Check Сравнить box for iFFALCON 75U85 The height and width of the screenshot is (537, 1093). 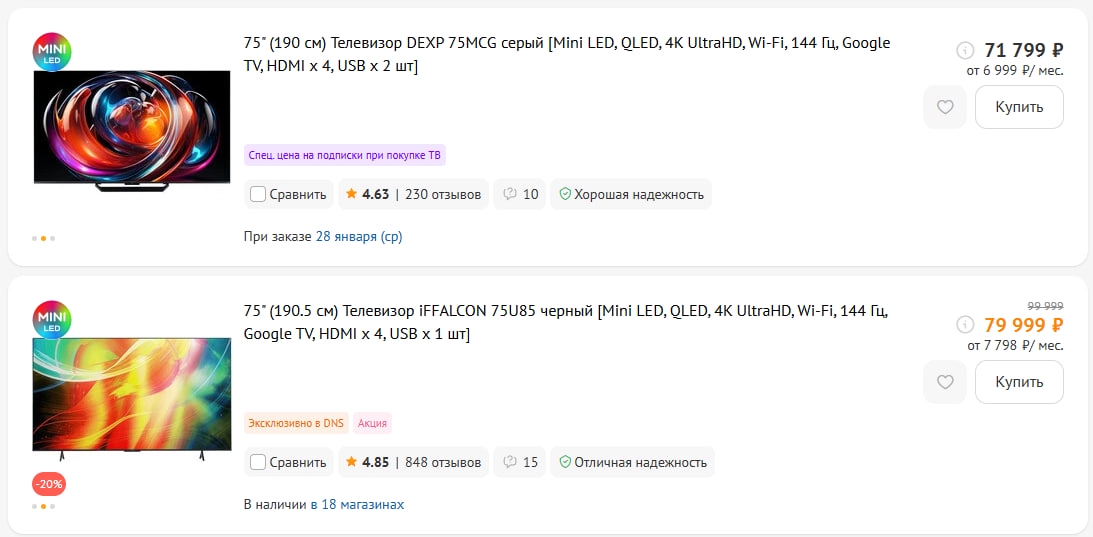tap(258, 462)
